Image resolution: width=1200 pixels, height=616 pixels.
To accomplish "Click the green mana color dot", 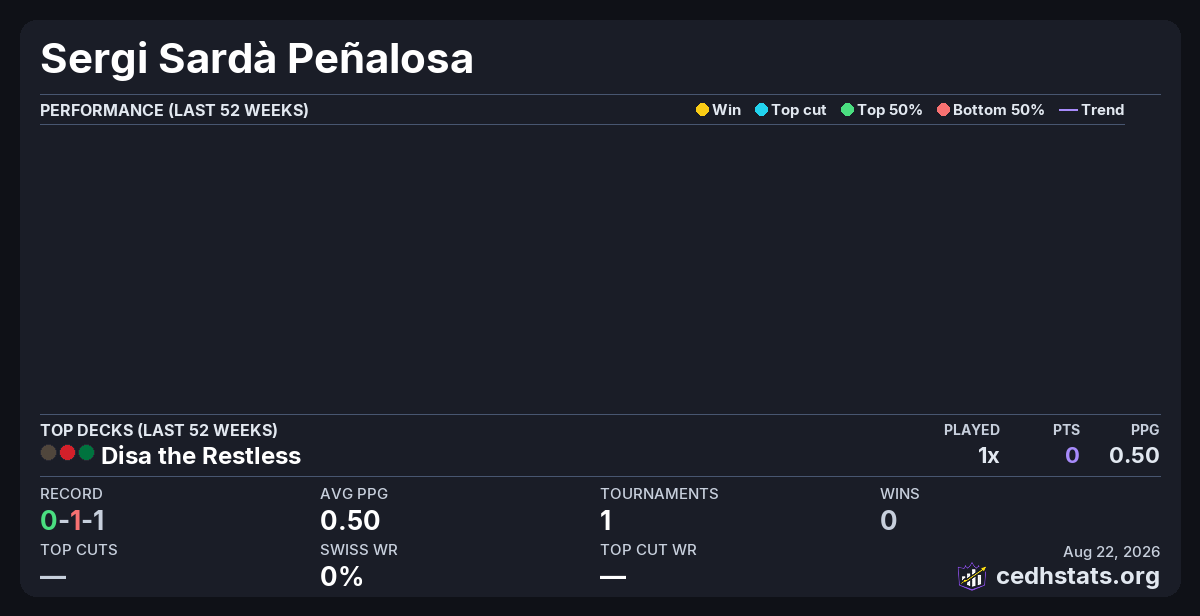I will click(86, 453).
